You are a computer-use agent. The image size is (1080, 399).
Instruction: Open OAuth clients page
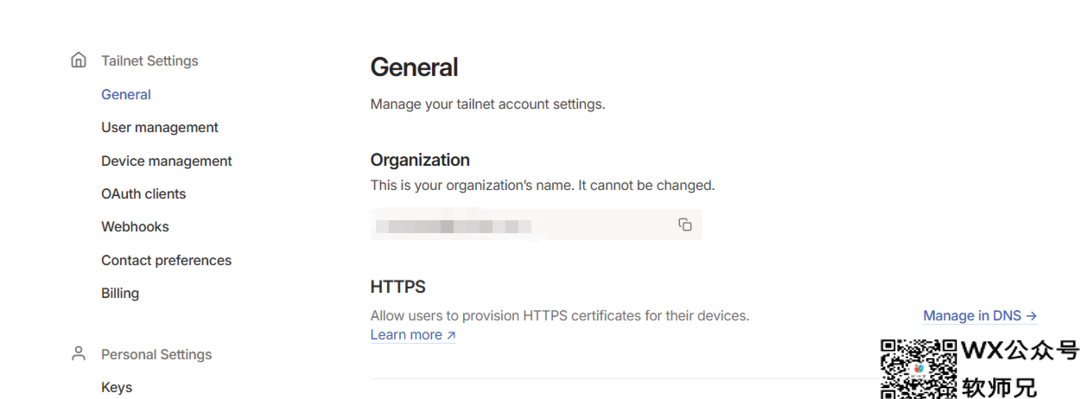(x=143, y=194)
